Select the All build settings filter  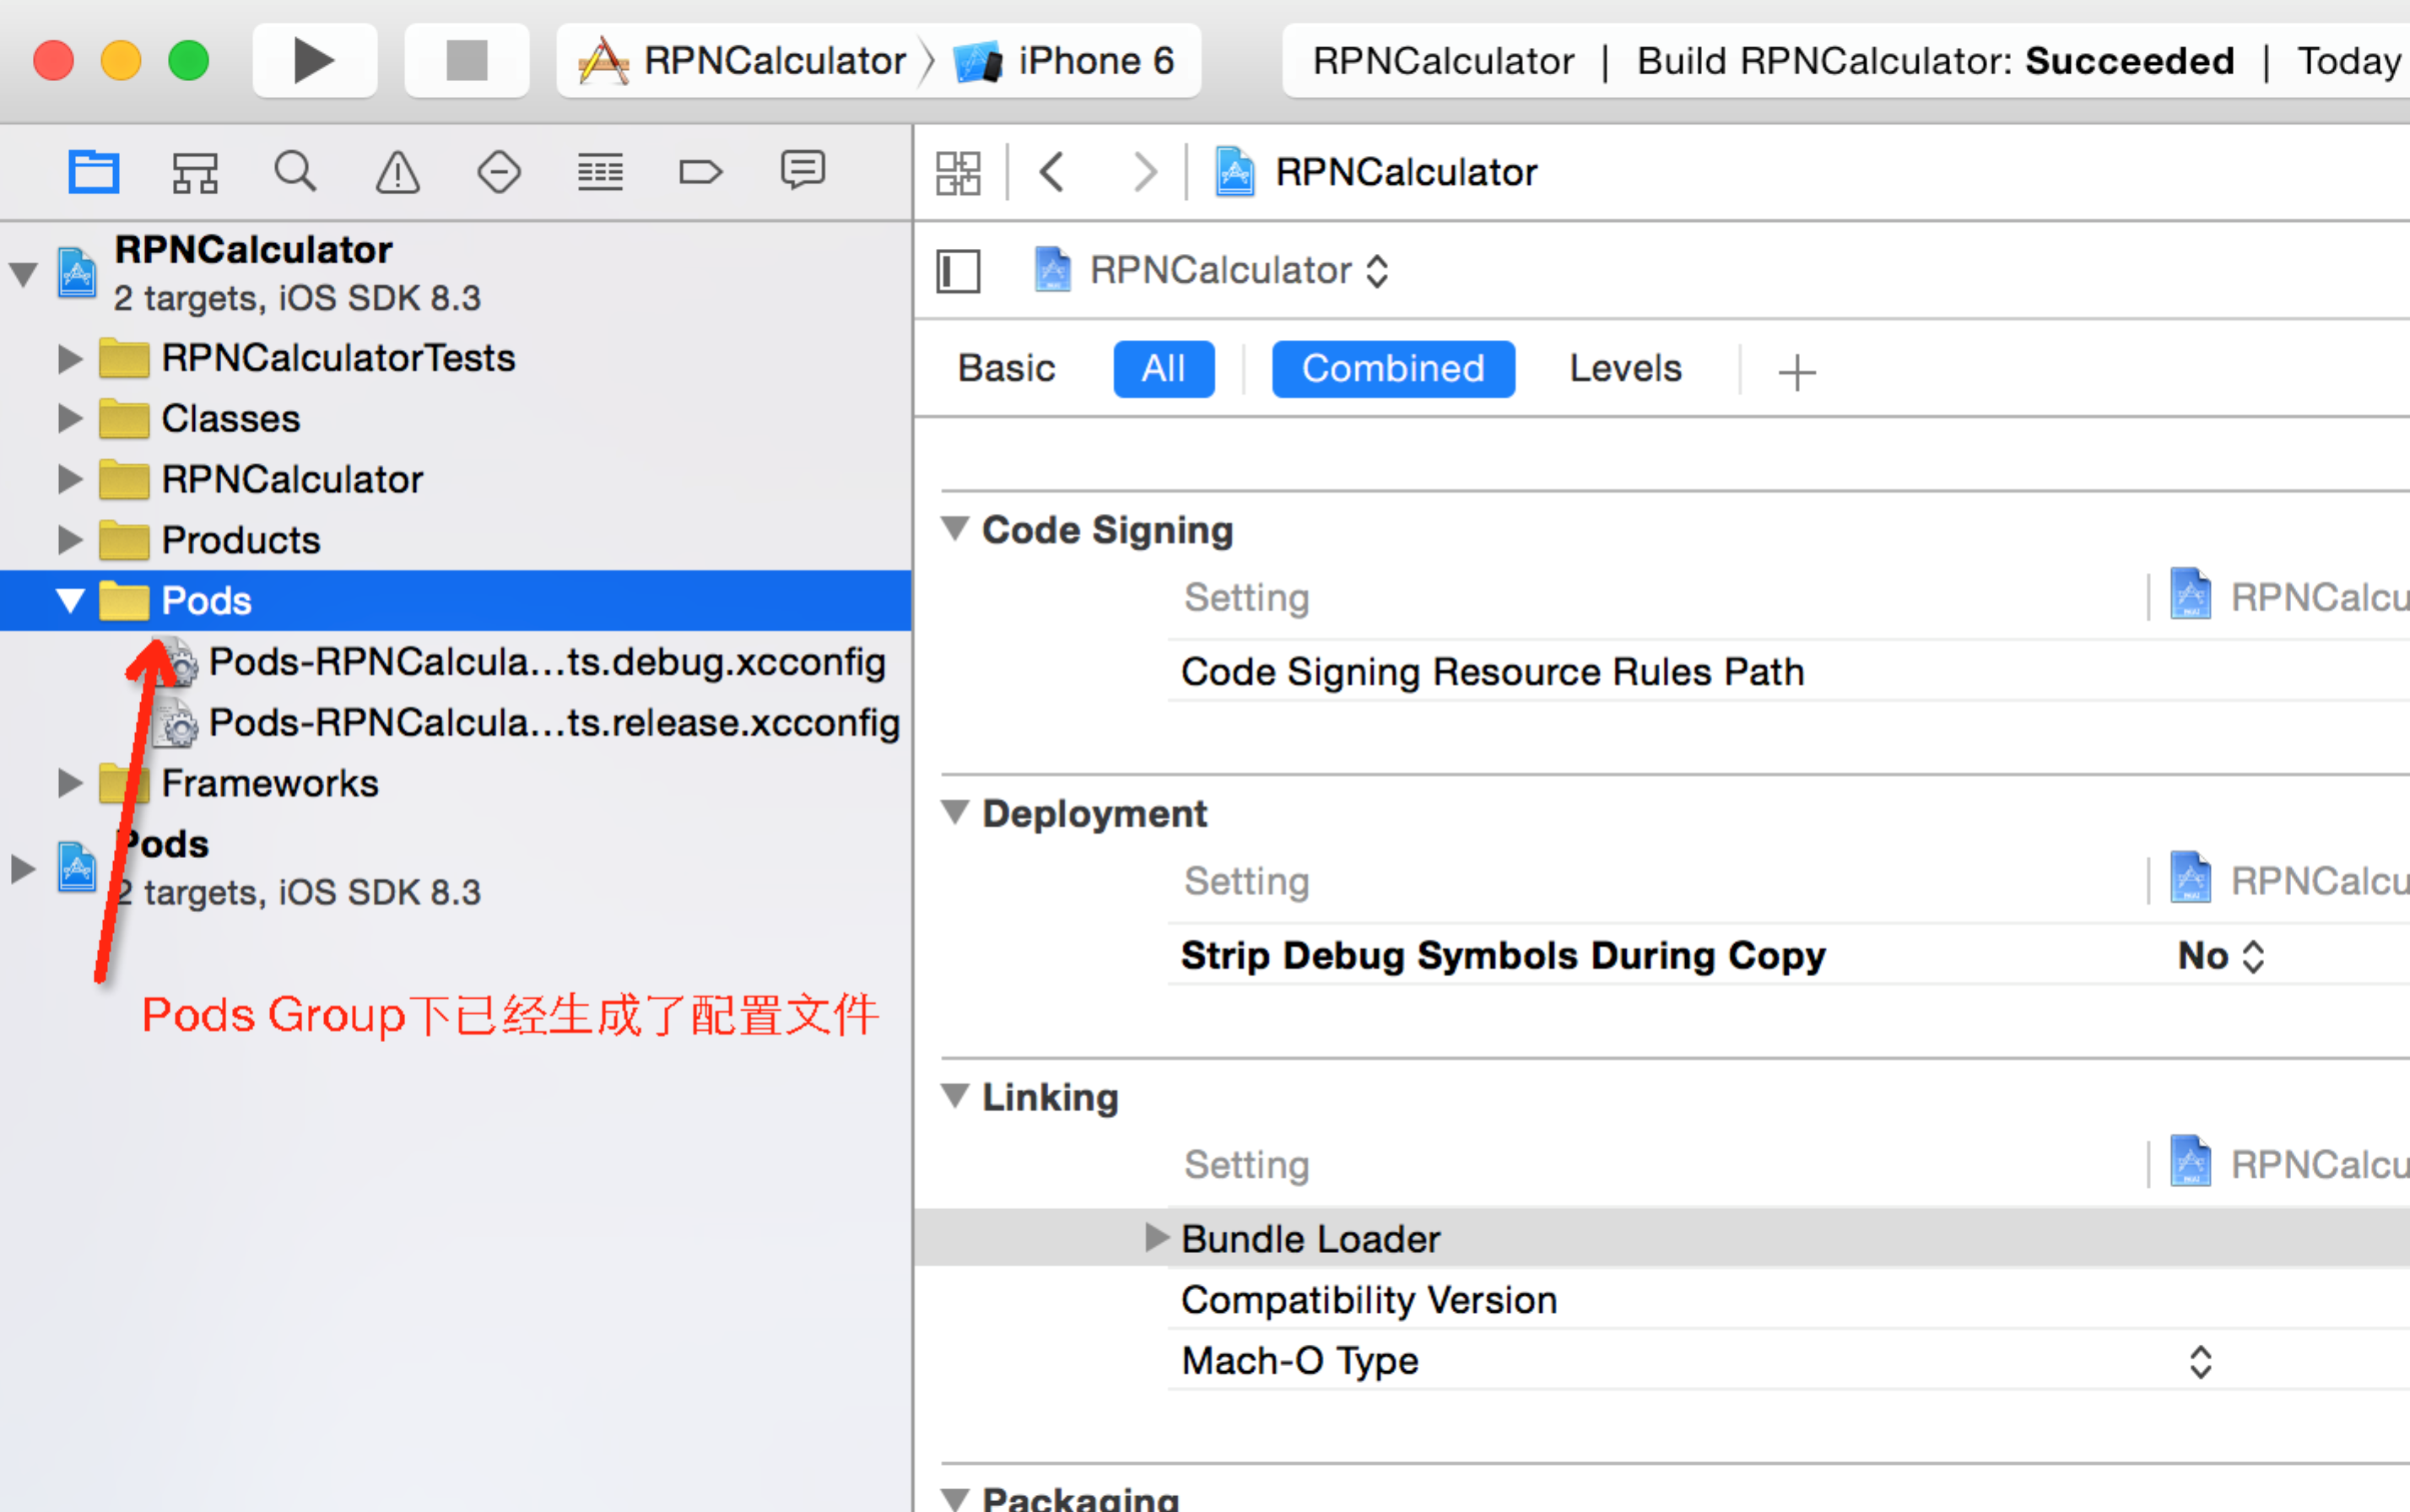click(1164, 369)
